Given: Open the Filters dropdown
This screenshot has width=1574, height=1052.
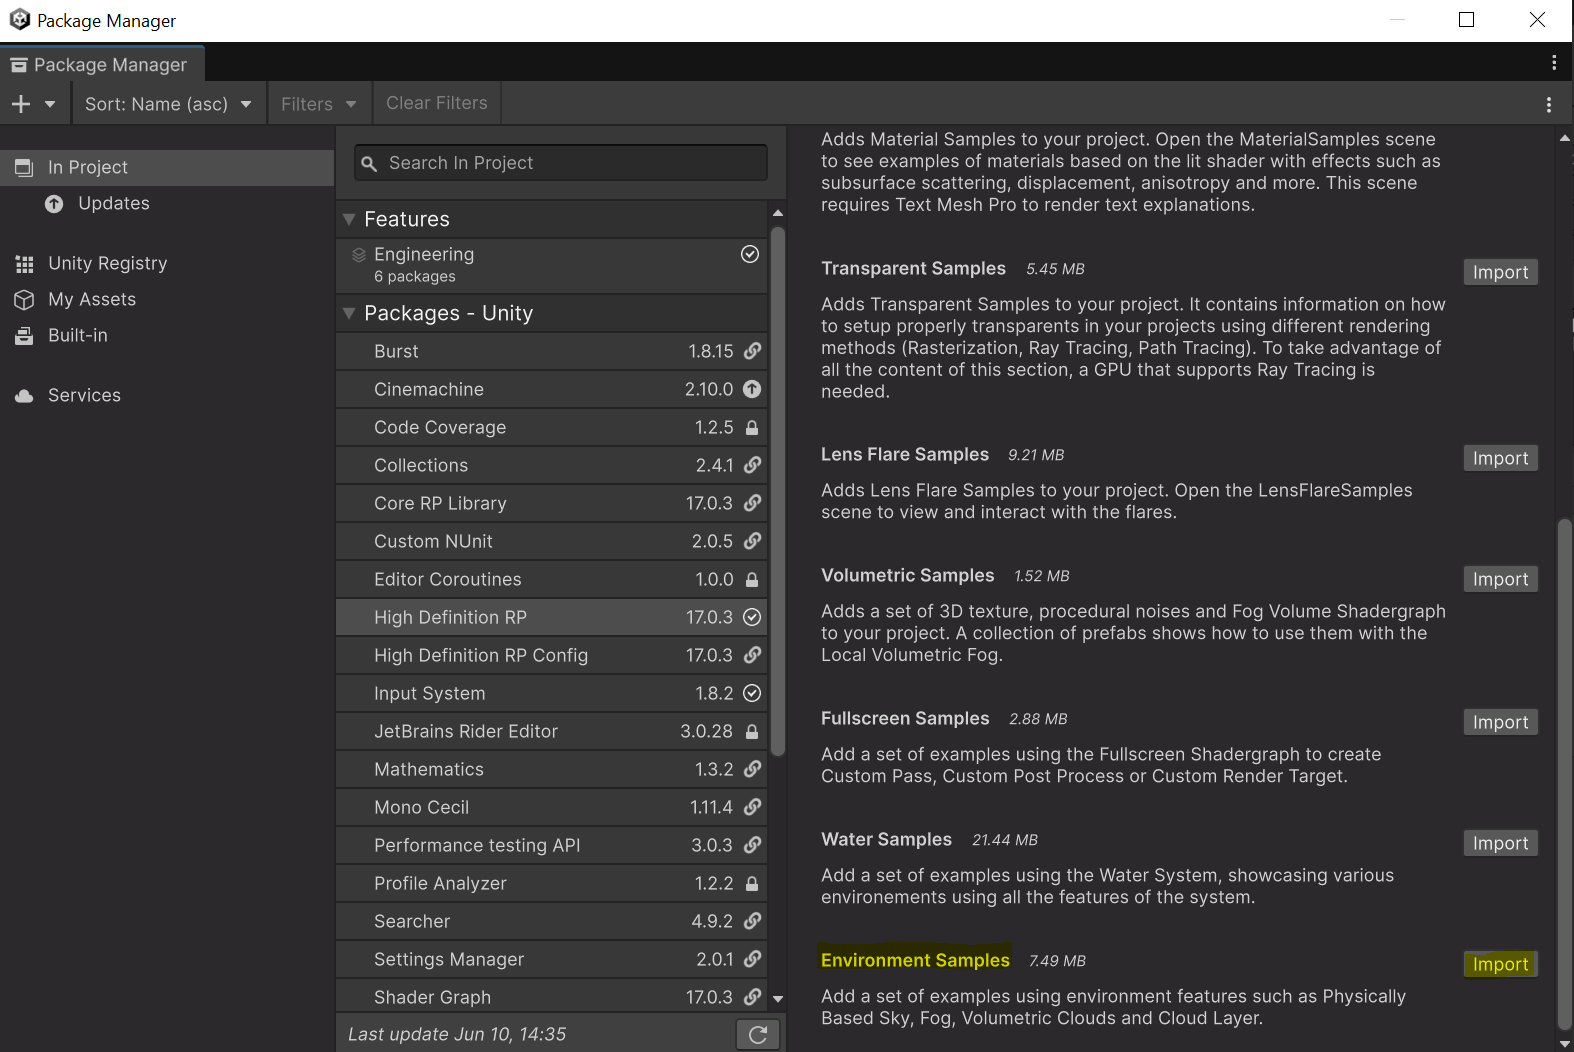Looking at the screenshot, I should (319, 104).
